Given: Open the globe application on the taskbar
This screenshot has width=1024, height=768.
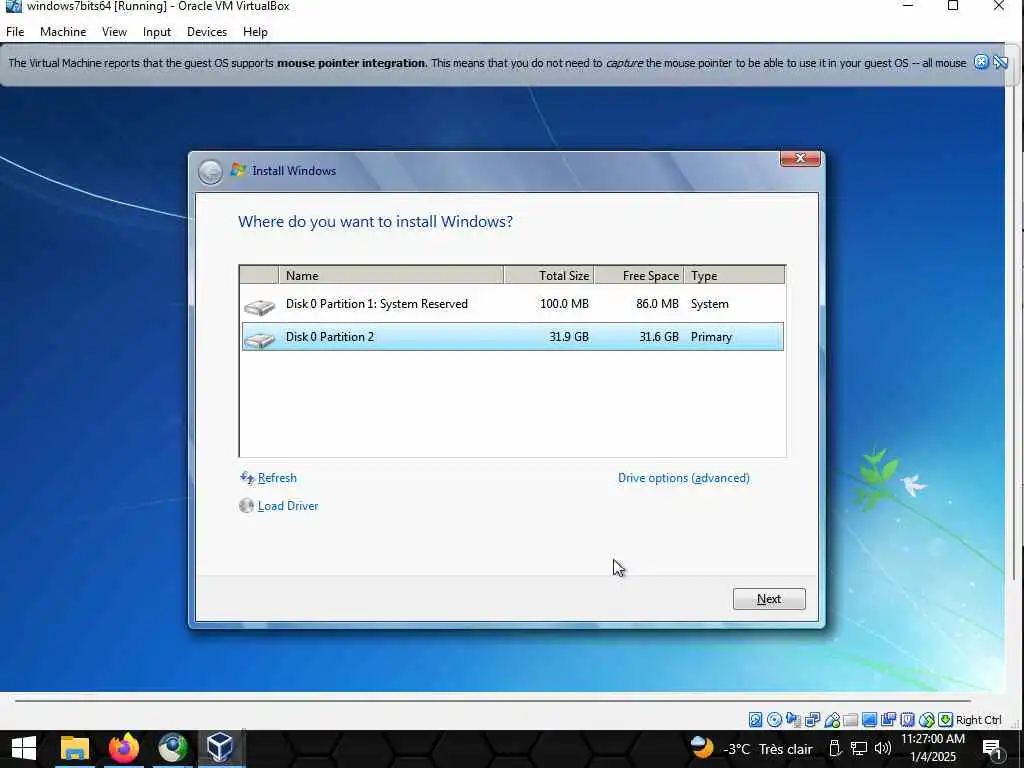Looking at the screenshot, I should [x=172, y=748].
